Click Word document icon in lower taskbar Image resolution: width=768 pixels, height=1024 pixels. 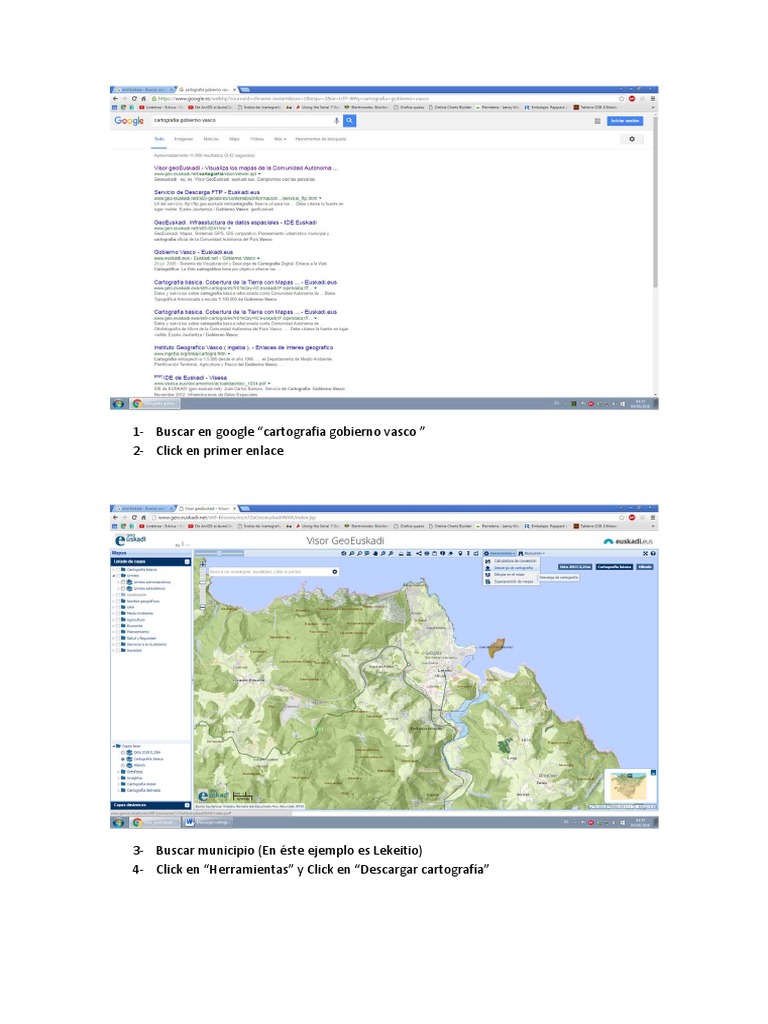coord(189,823)
